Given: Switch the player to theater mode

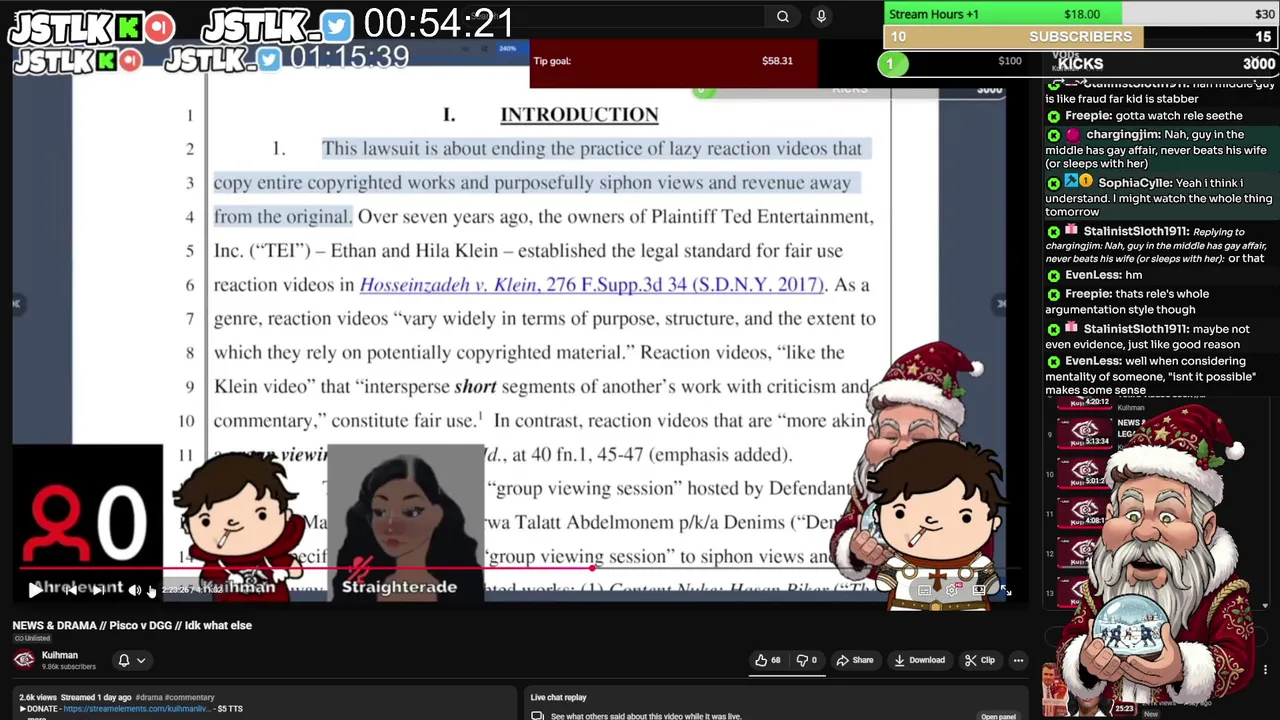Looking at the screenshot, I should [x=979, y=591].
